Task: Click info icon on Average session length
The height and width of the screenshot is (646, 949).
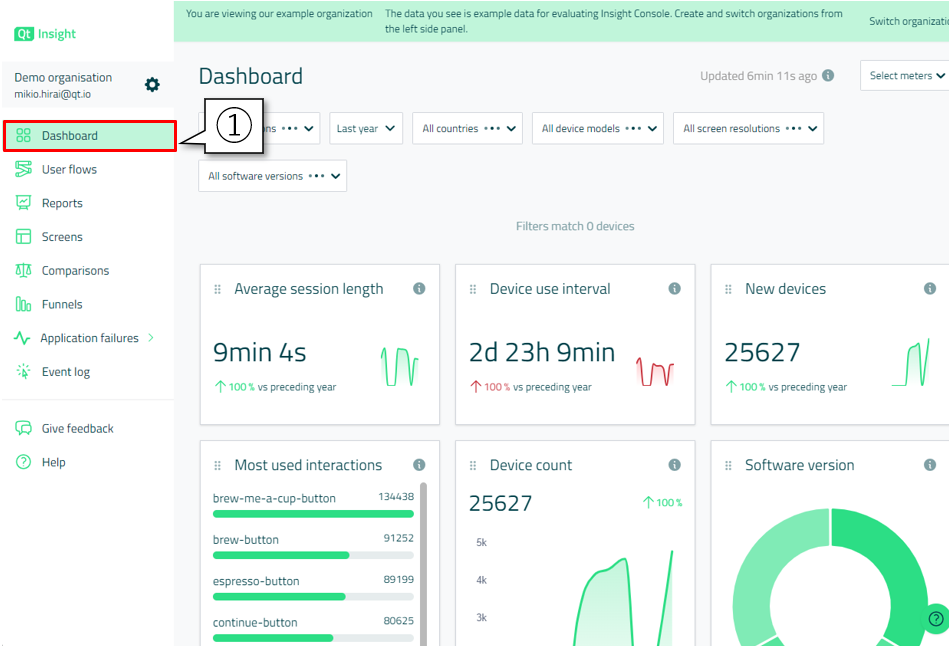Action: tap(419, 289)
